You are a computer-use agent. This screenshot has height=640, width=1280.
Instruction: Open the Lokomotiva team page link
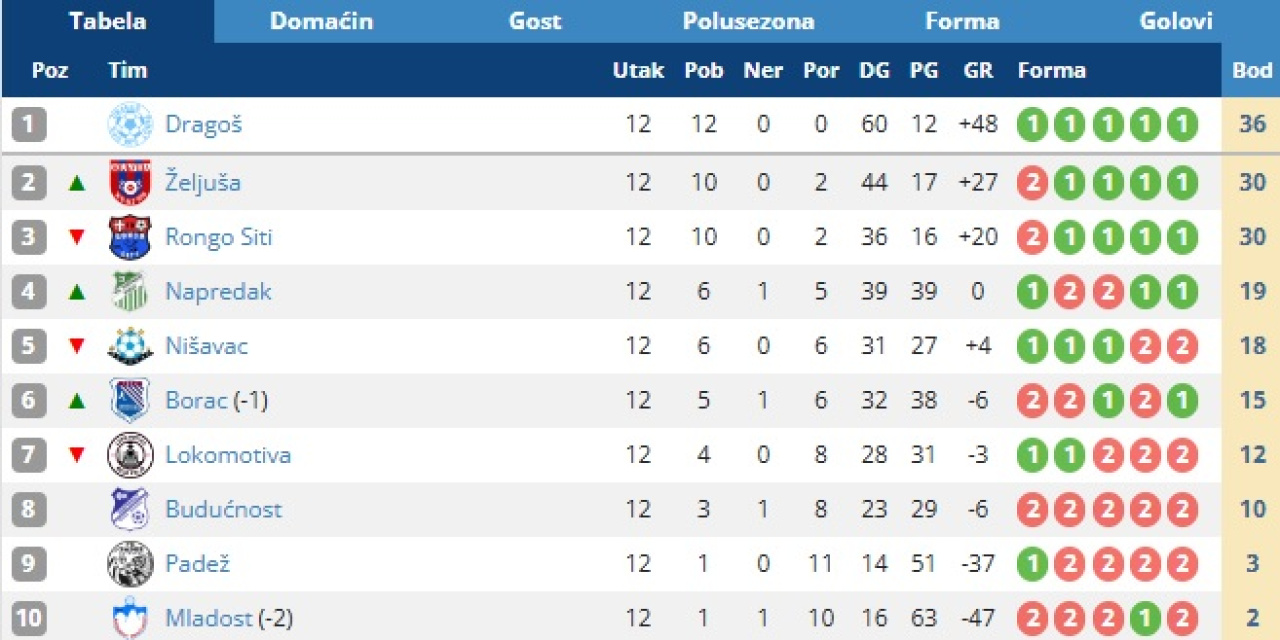(228, 455)
